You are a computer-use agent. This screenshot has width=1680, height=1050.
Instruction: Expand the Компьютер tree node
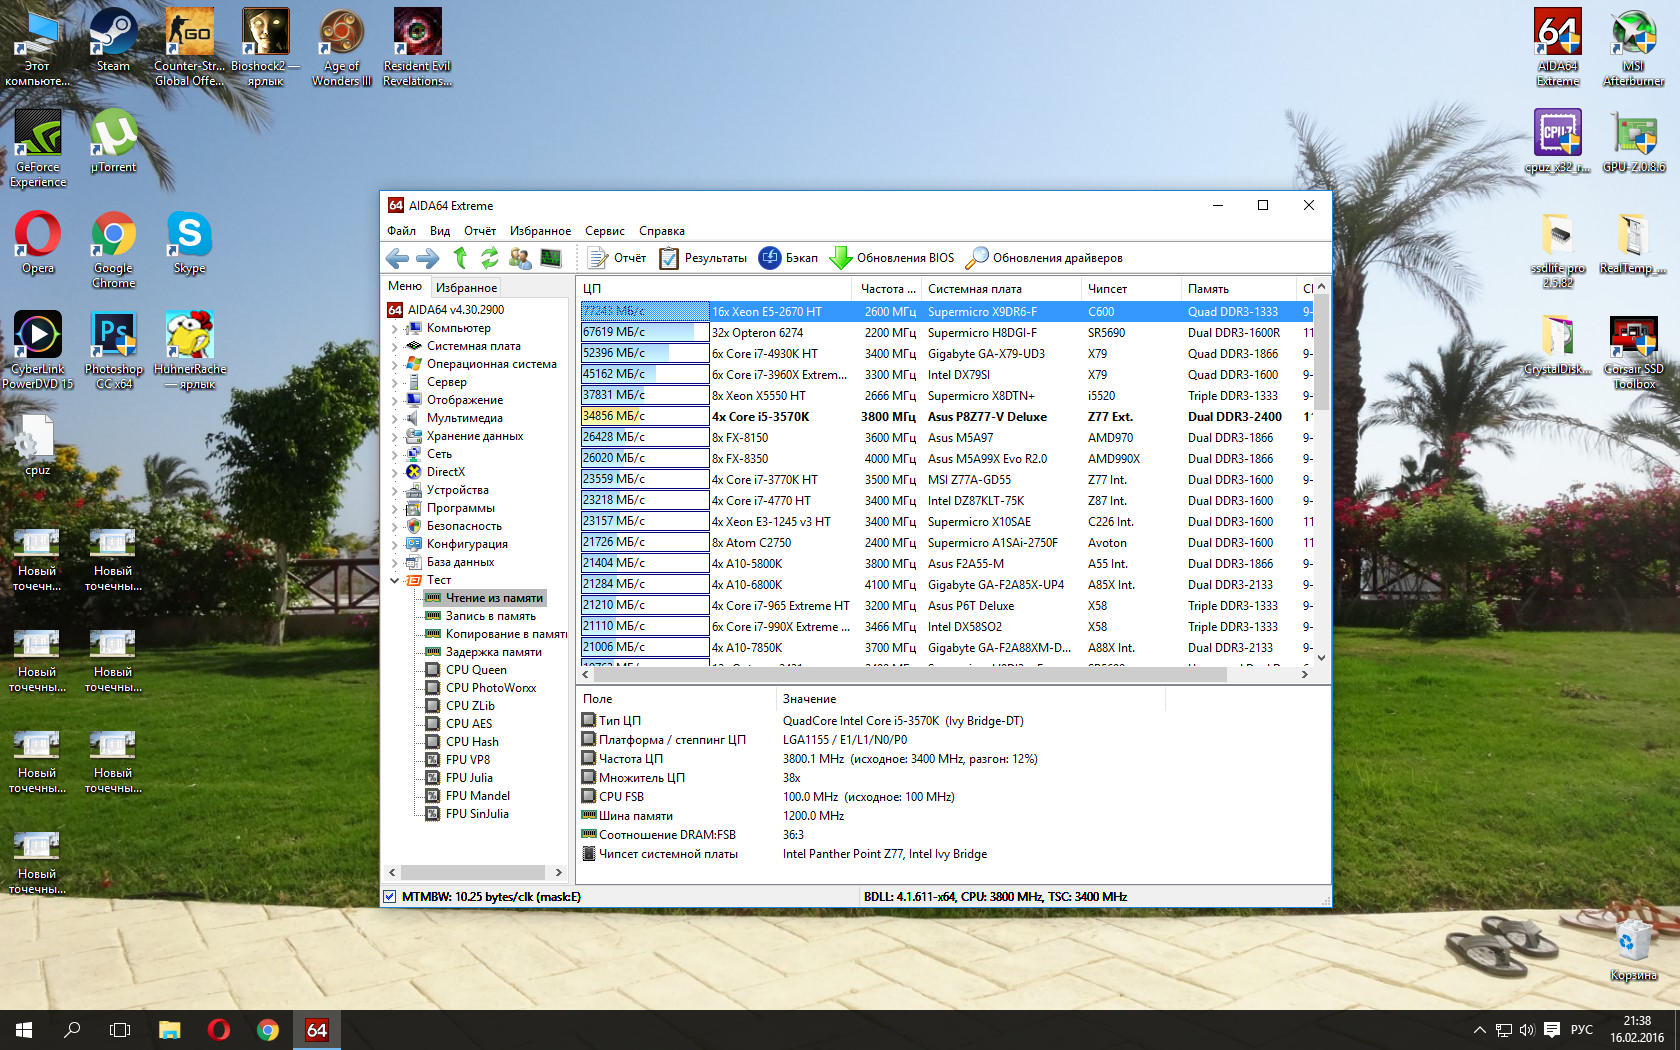tap(395, 328)
